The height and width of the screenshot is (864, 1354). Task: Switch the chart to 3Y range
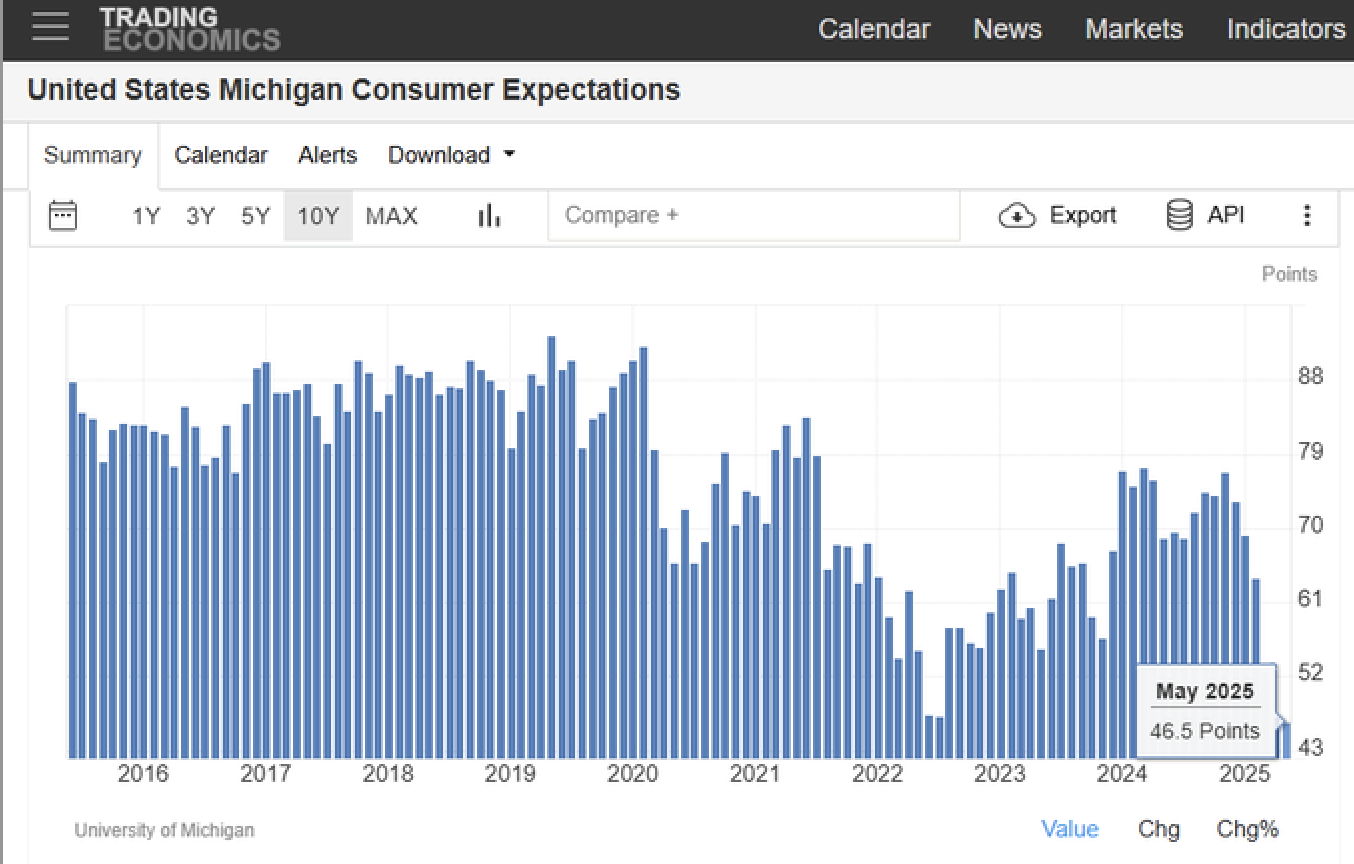tap(200, 216)
